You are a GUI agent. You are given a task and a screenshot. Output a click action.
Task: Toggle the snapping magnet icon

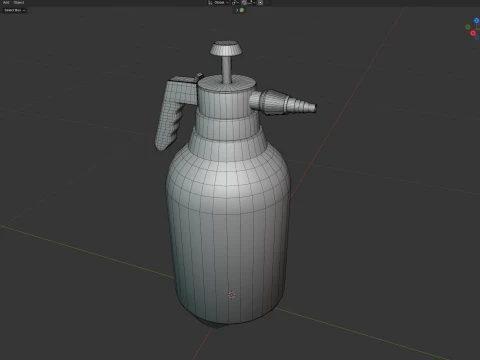click(x=244, y=2)
